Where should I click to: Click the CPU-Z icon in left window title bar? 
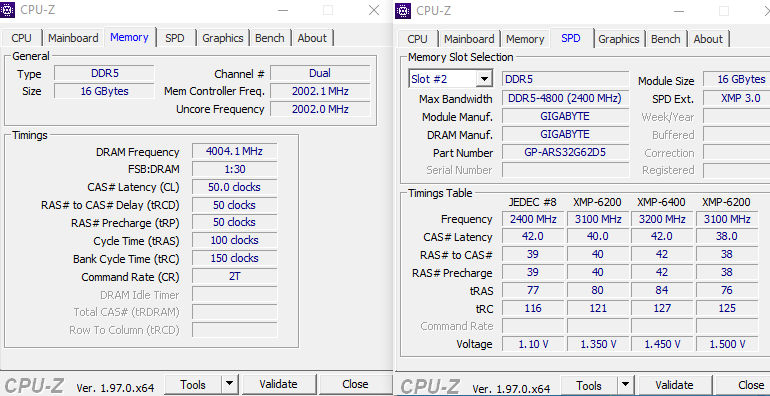tap(7, 10)
